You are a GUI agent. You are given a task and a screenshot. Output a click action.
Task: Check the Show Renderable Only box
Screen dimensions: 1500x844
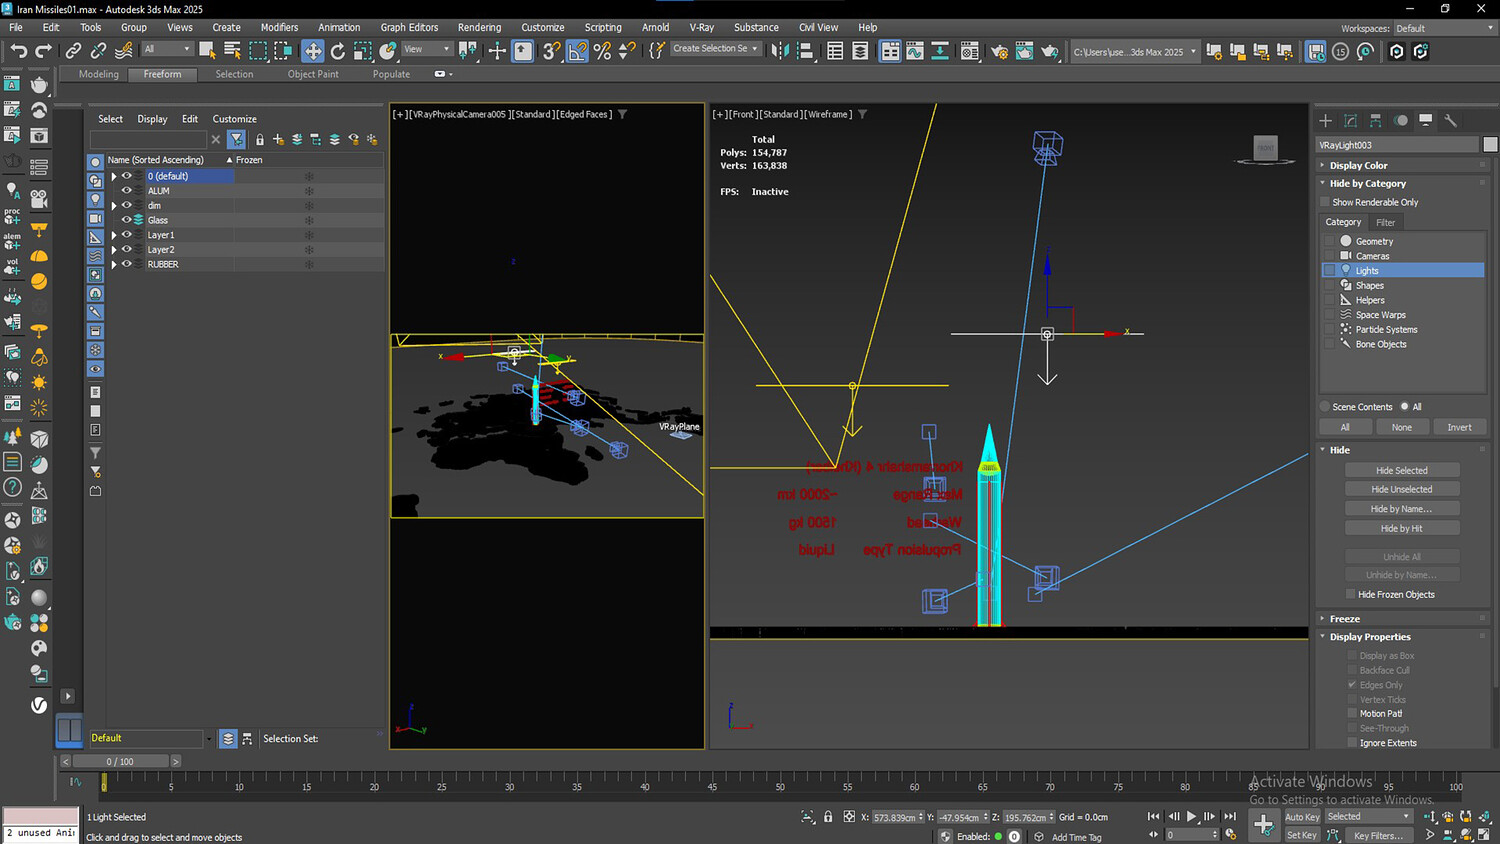point(1325,202)
